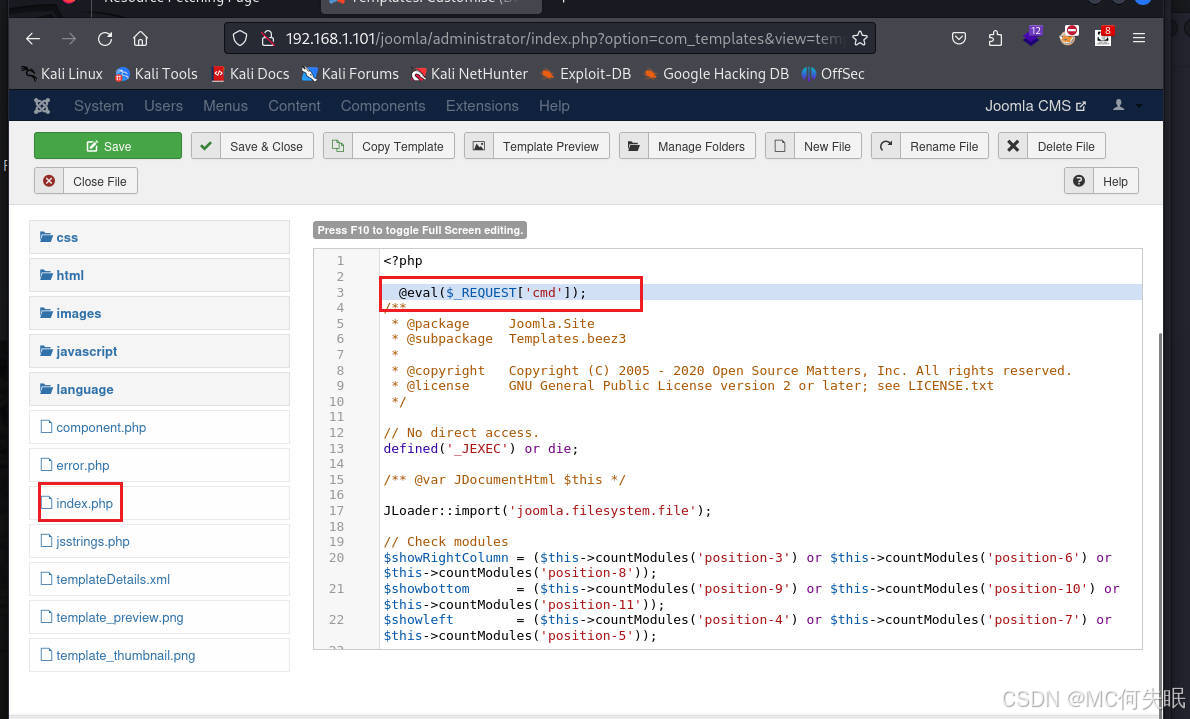Viewport: 1190px width, 719px height.
Task: Click the Delete File button
Action: (x=1051, y=146)
